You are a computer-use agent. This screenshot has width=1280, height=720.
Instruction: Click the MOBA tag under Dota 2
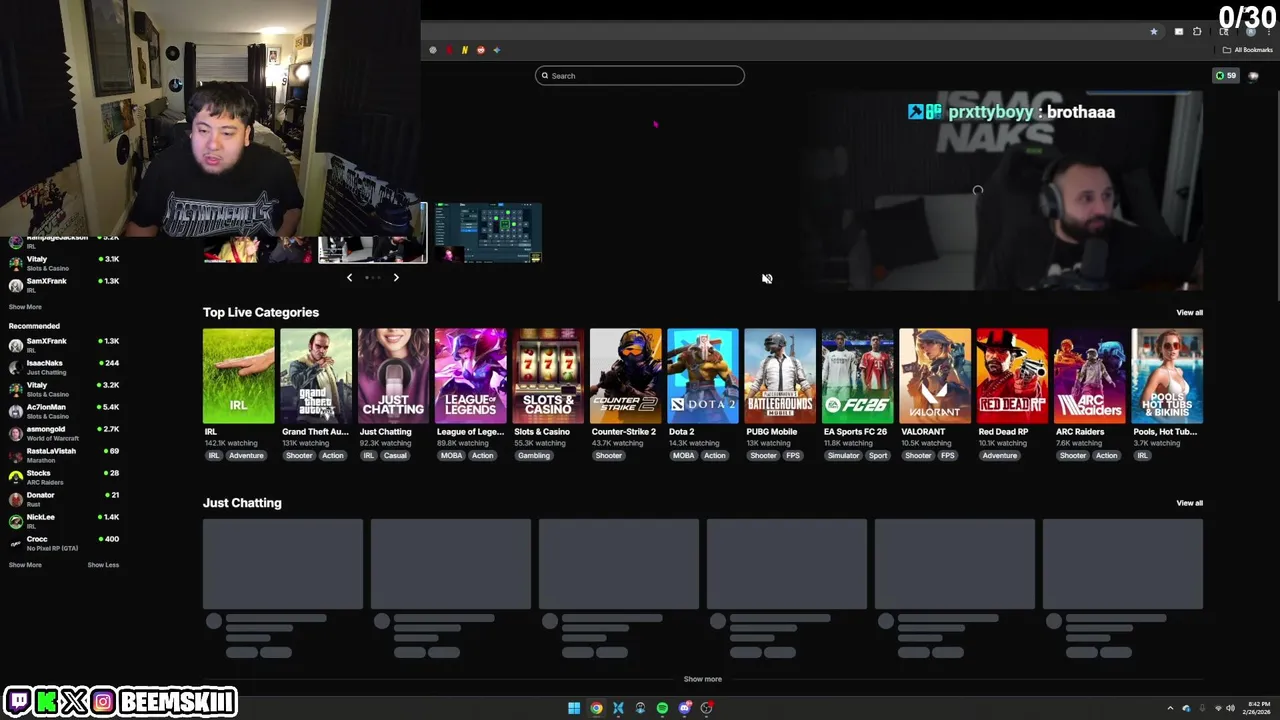pyautogui.click(x=683, y=456)
